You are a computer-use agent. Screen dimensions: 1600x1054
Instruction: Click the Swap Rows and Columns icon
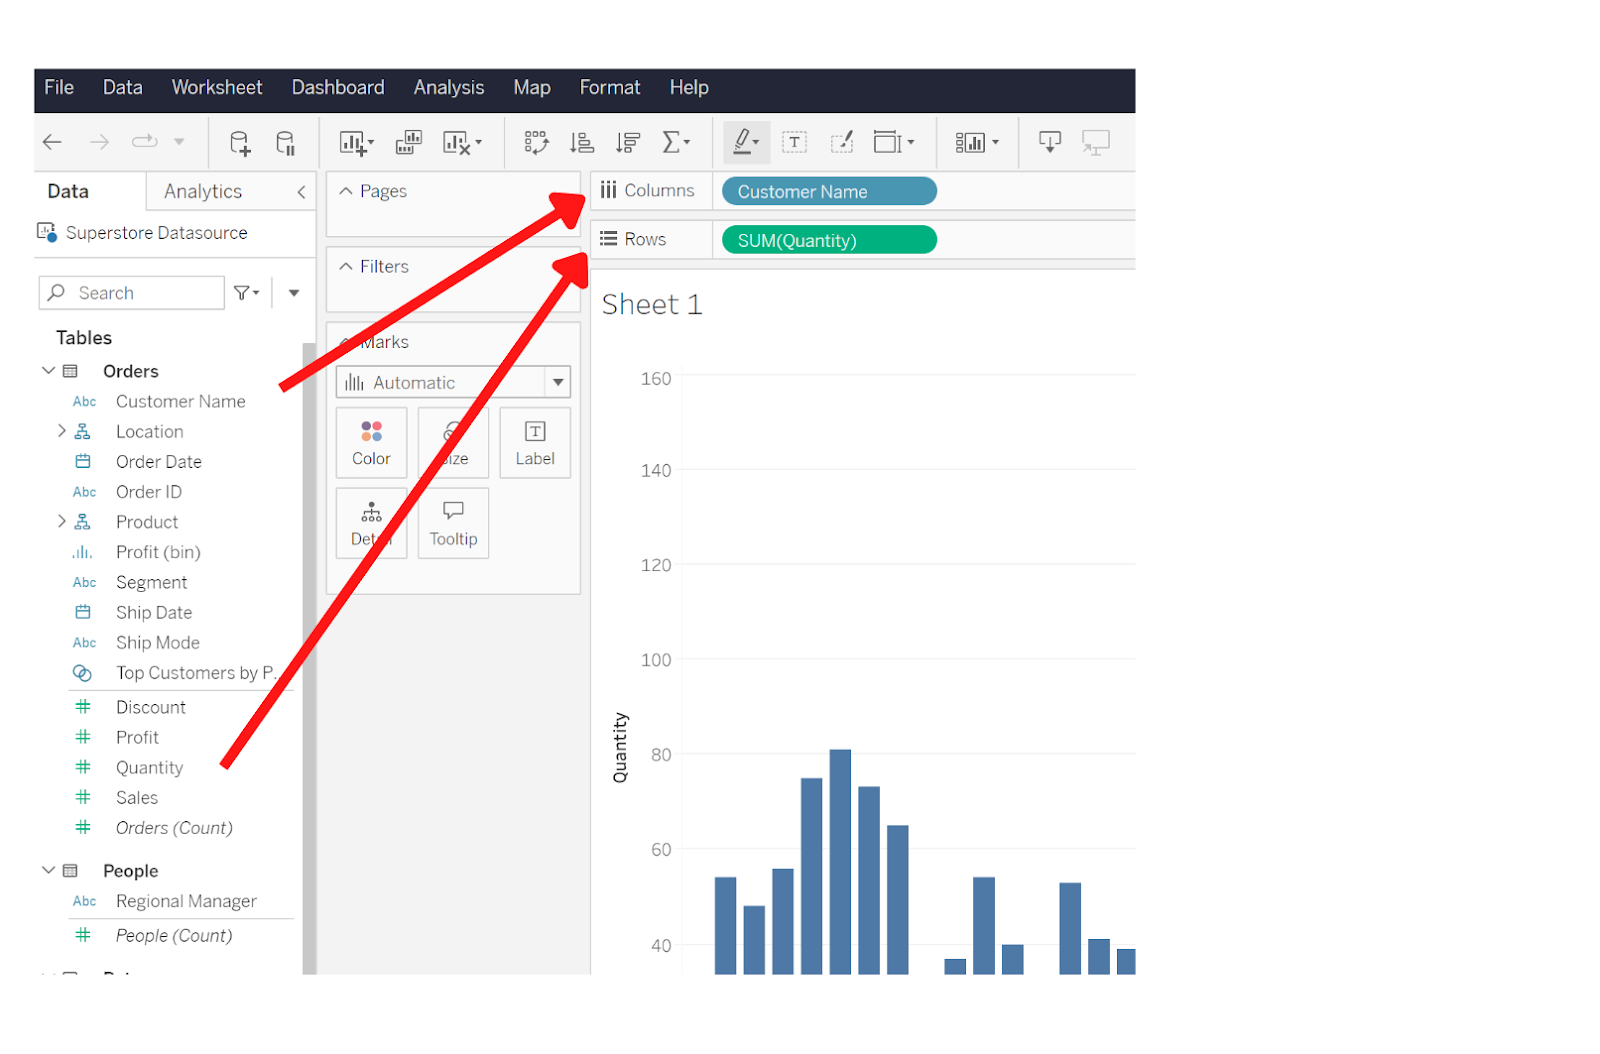(537, 142)
